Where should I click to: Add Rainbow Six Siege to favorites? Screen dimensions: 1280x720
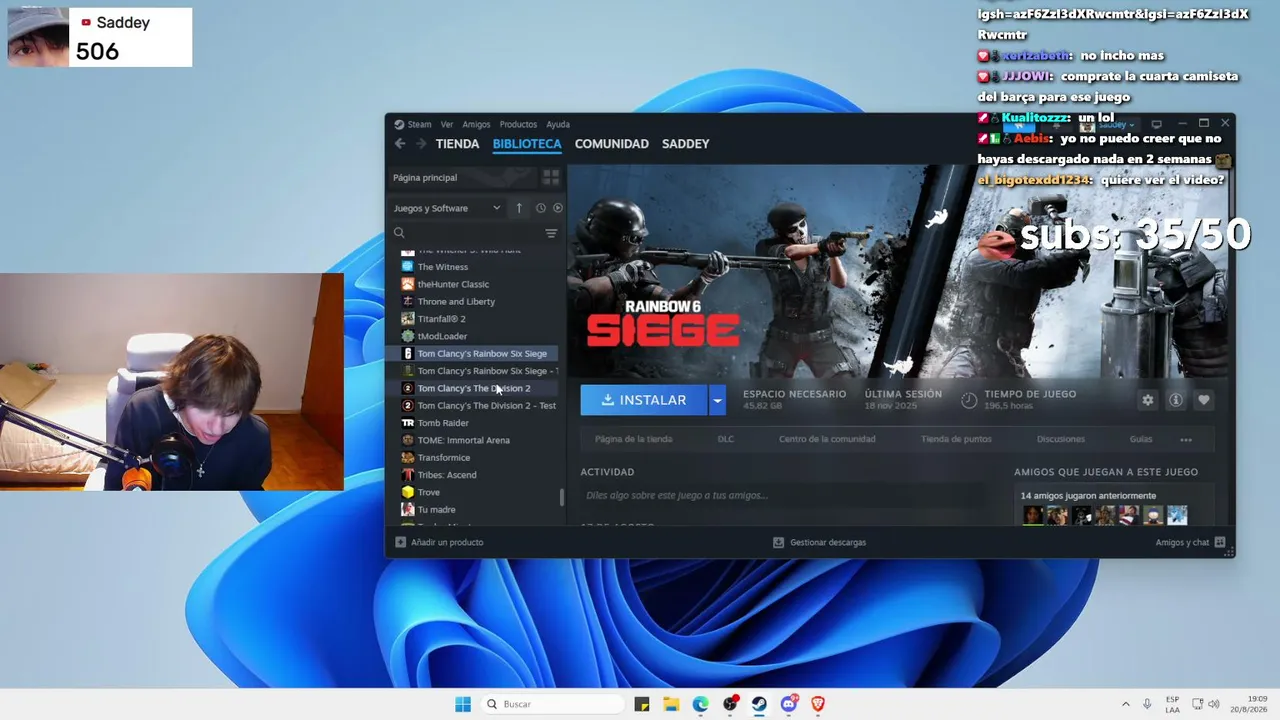(x=1204, y=400)
